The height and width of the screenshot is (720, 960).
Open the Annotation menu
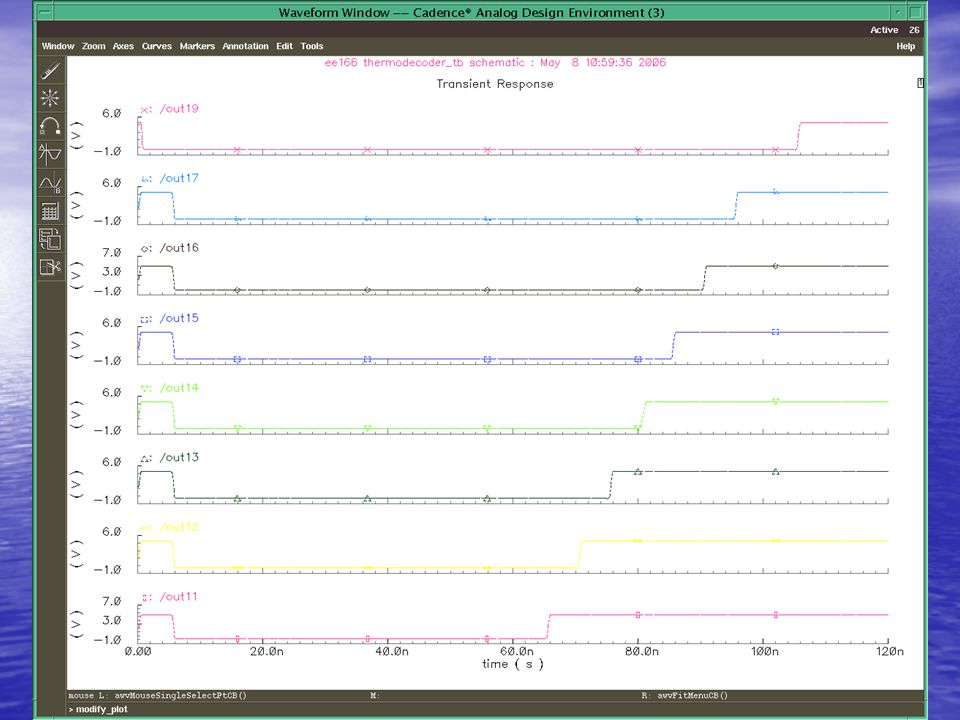pos(246,46)
